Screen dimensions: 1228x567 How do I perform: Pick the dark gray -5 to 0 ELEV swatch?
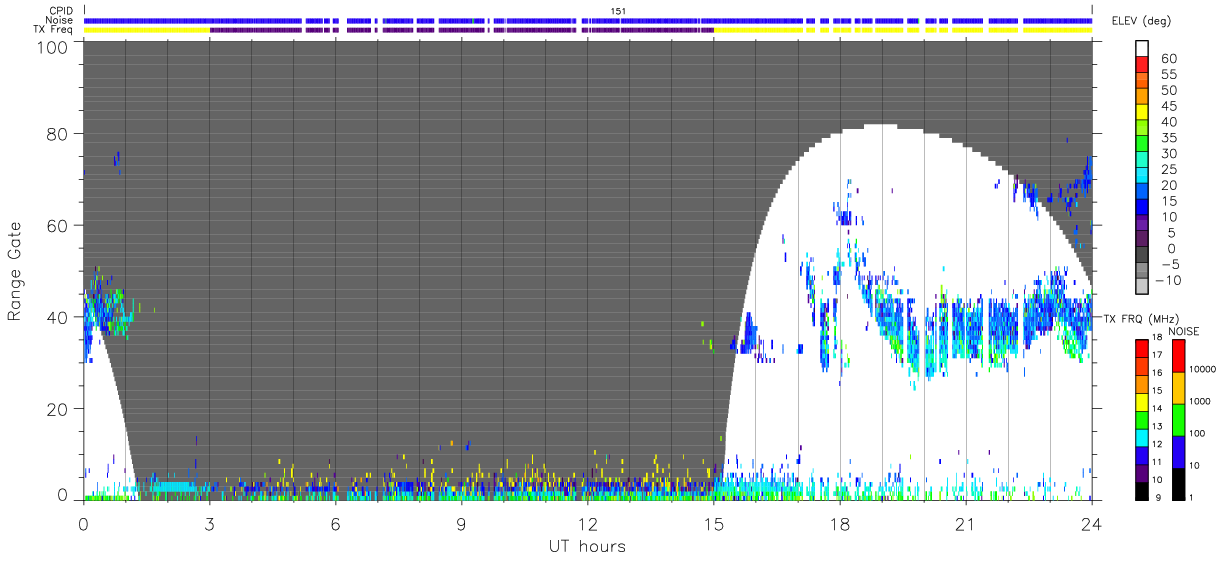pyautogui.click(x=1142, y=256)
